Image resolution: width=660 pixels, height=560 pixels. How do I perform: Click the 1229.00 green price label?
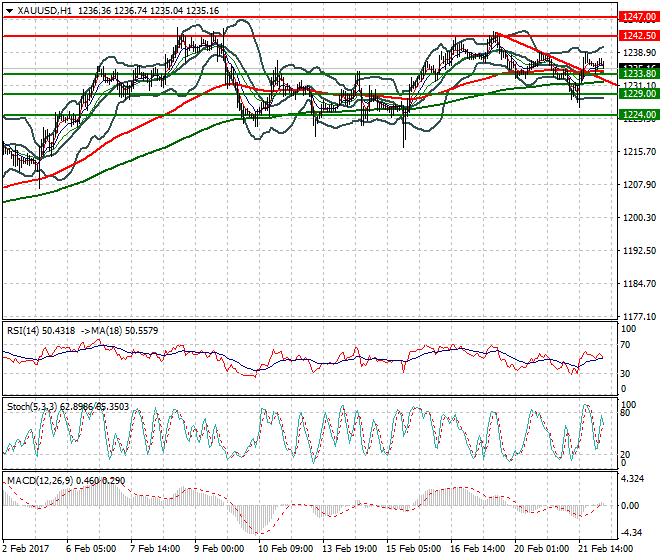639,94
